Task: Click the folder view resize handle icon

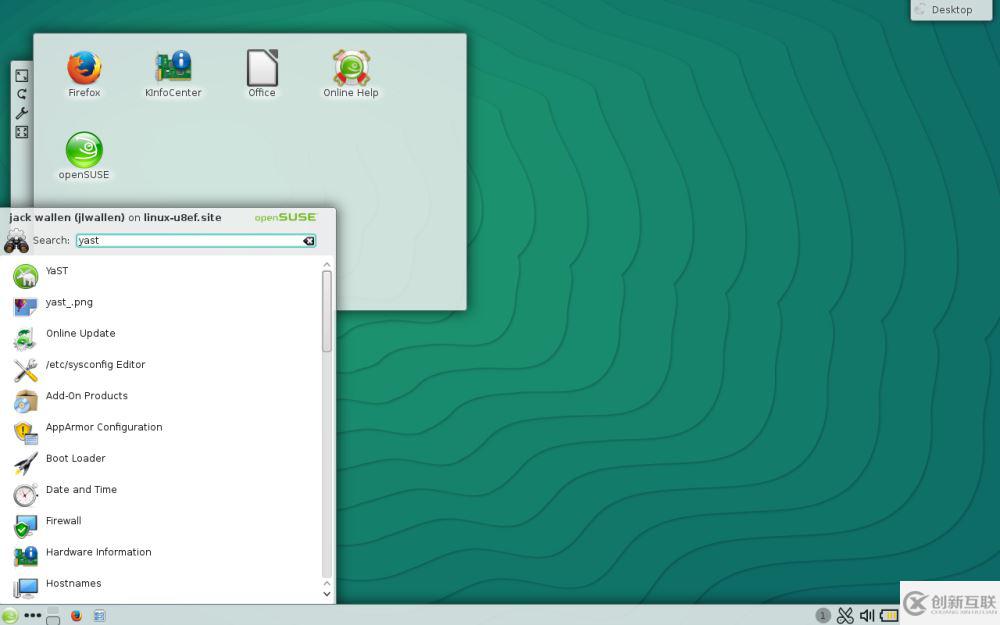Action: pyautogui.click(x=22, y=76)
